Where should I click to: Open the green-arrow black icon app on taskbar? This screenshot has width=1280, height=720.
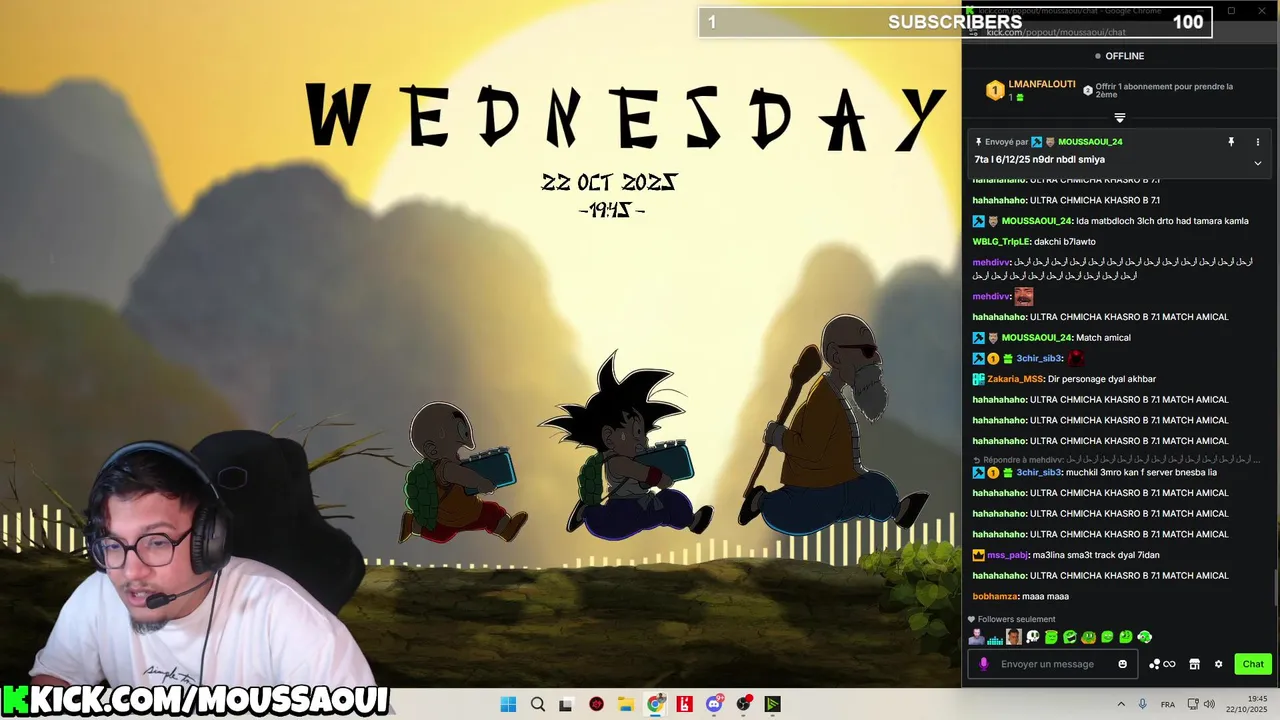point(773,704)
